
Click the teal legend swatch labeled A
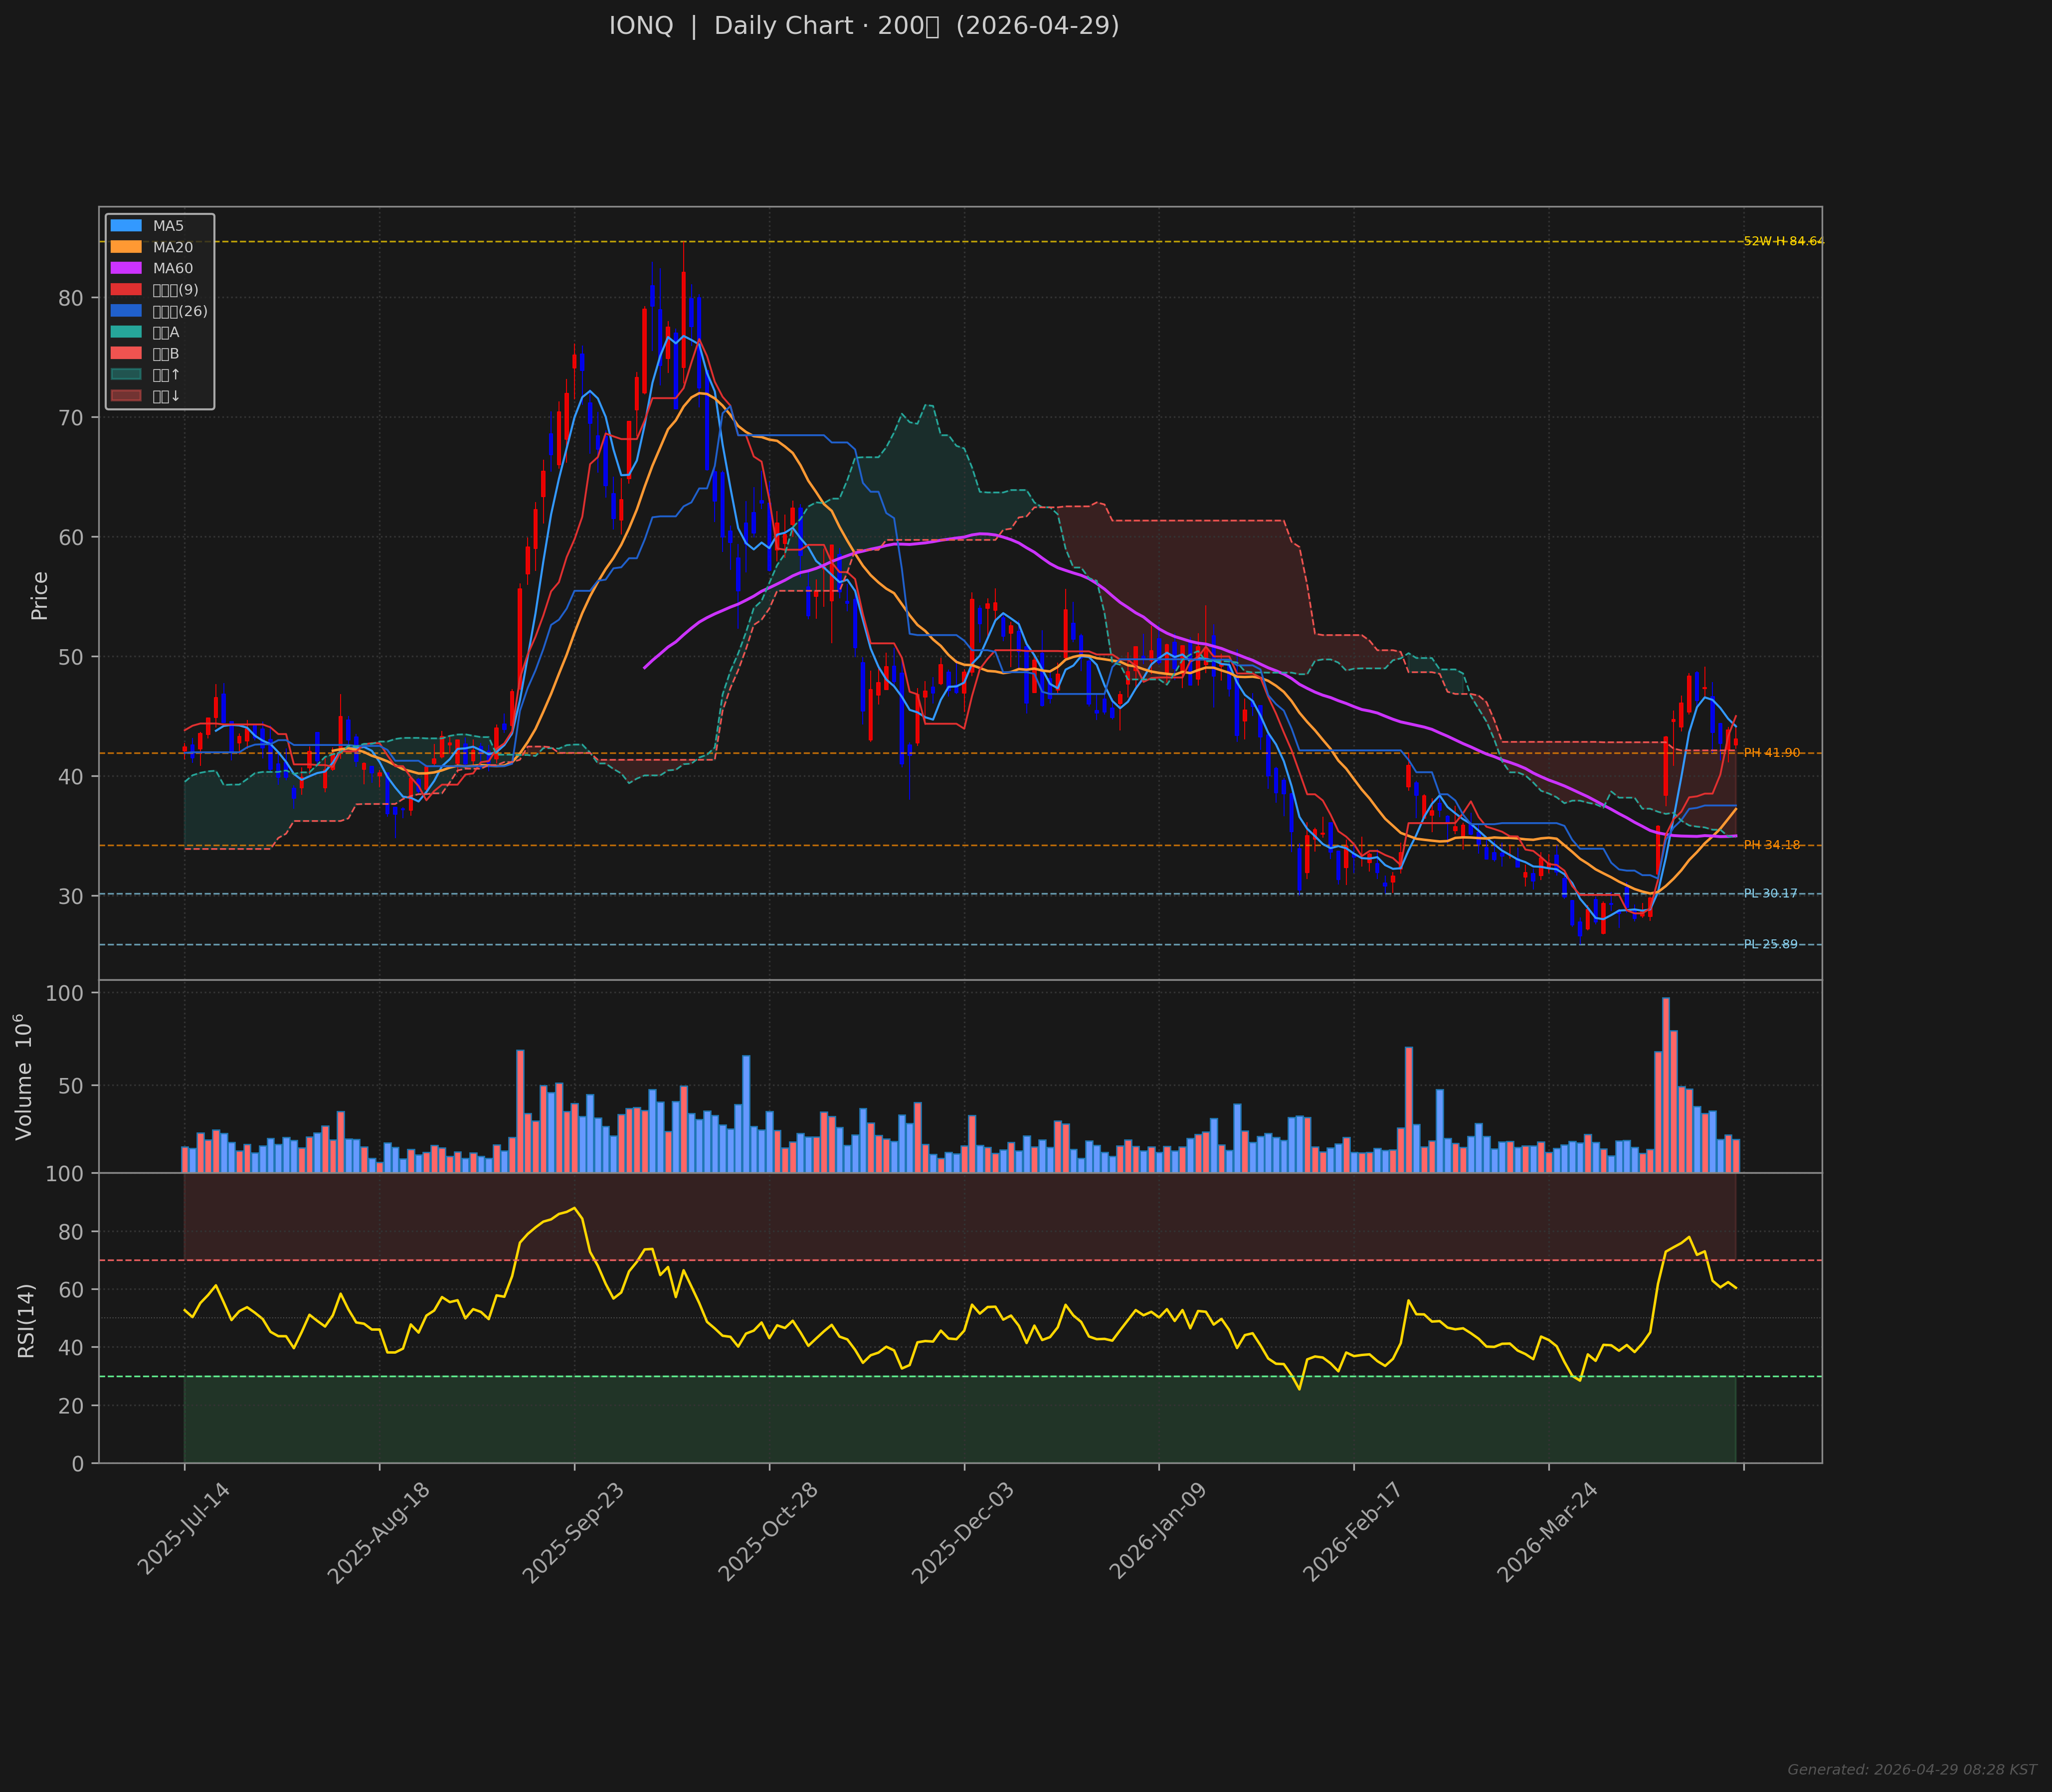coord(126,332)
